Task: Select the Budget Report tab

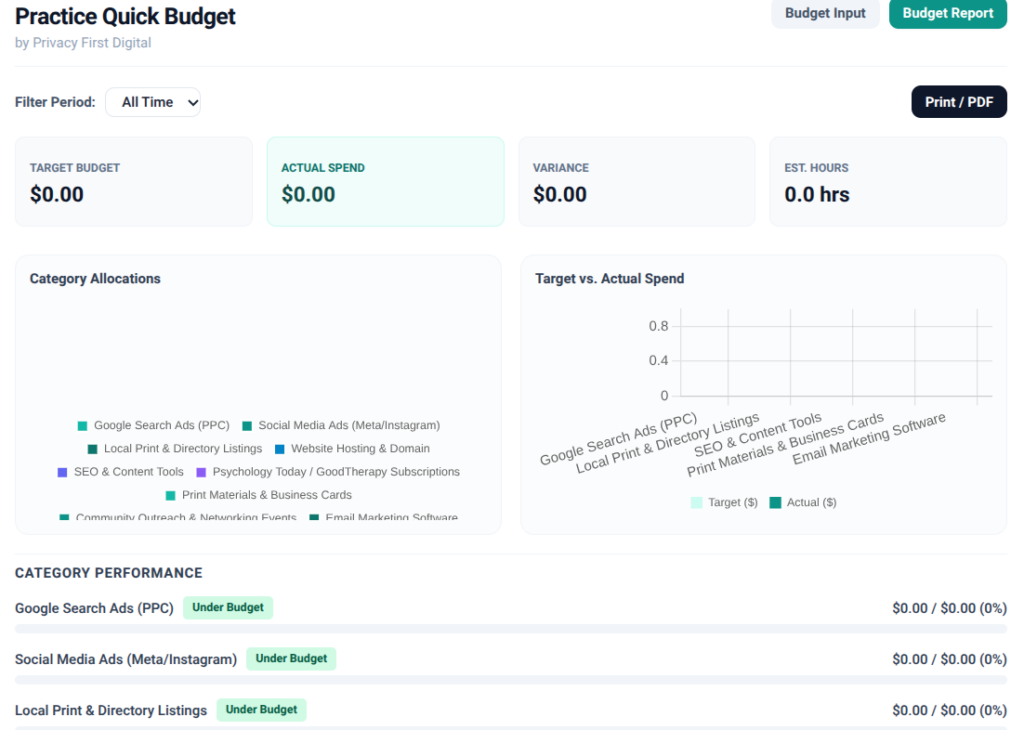Action: coord(948,13)
